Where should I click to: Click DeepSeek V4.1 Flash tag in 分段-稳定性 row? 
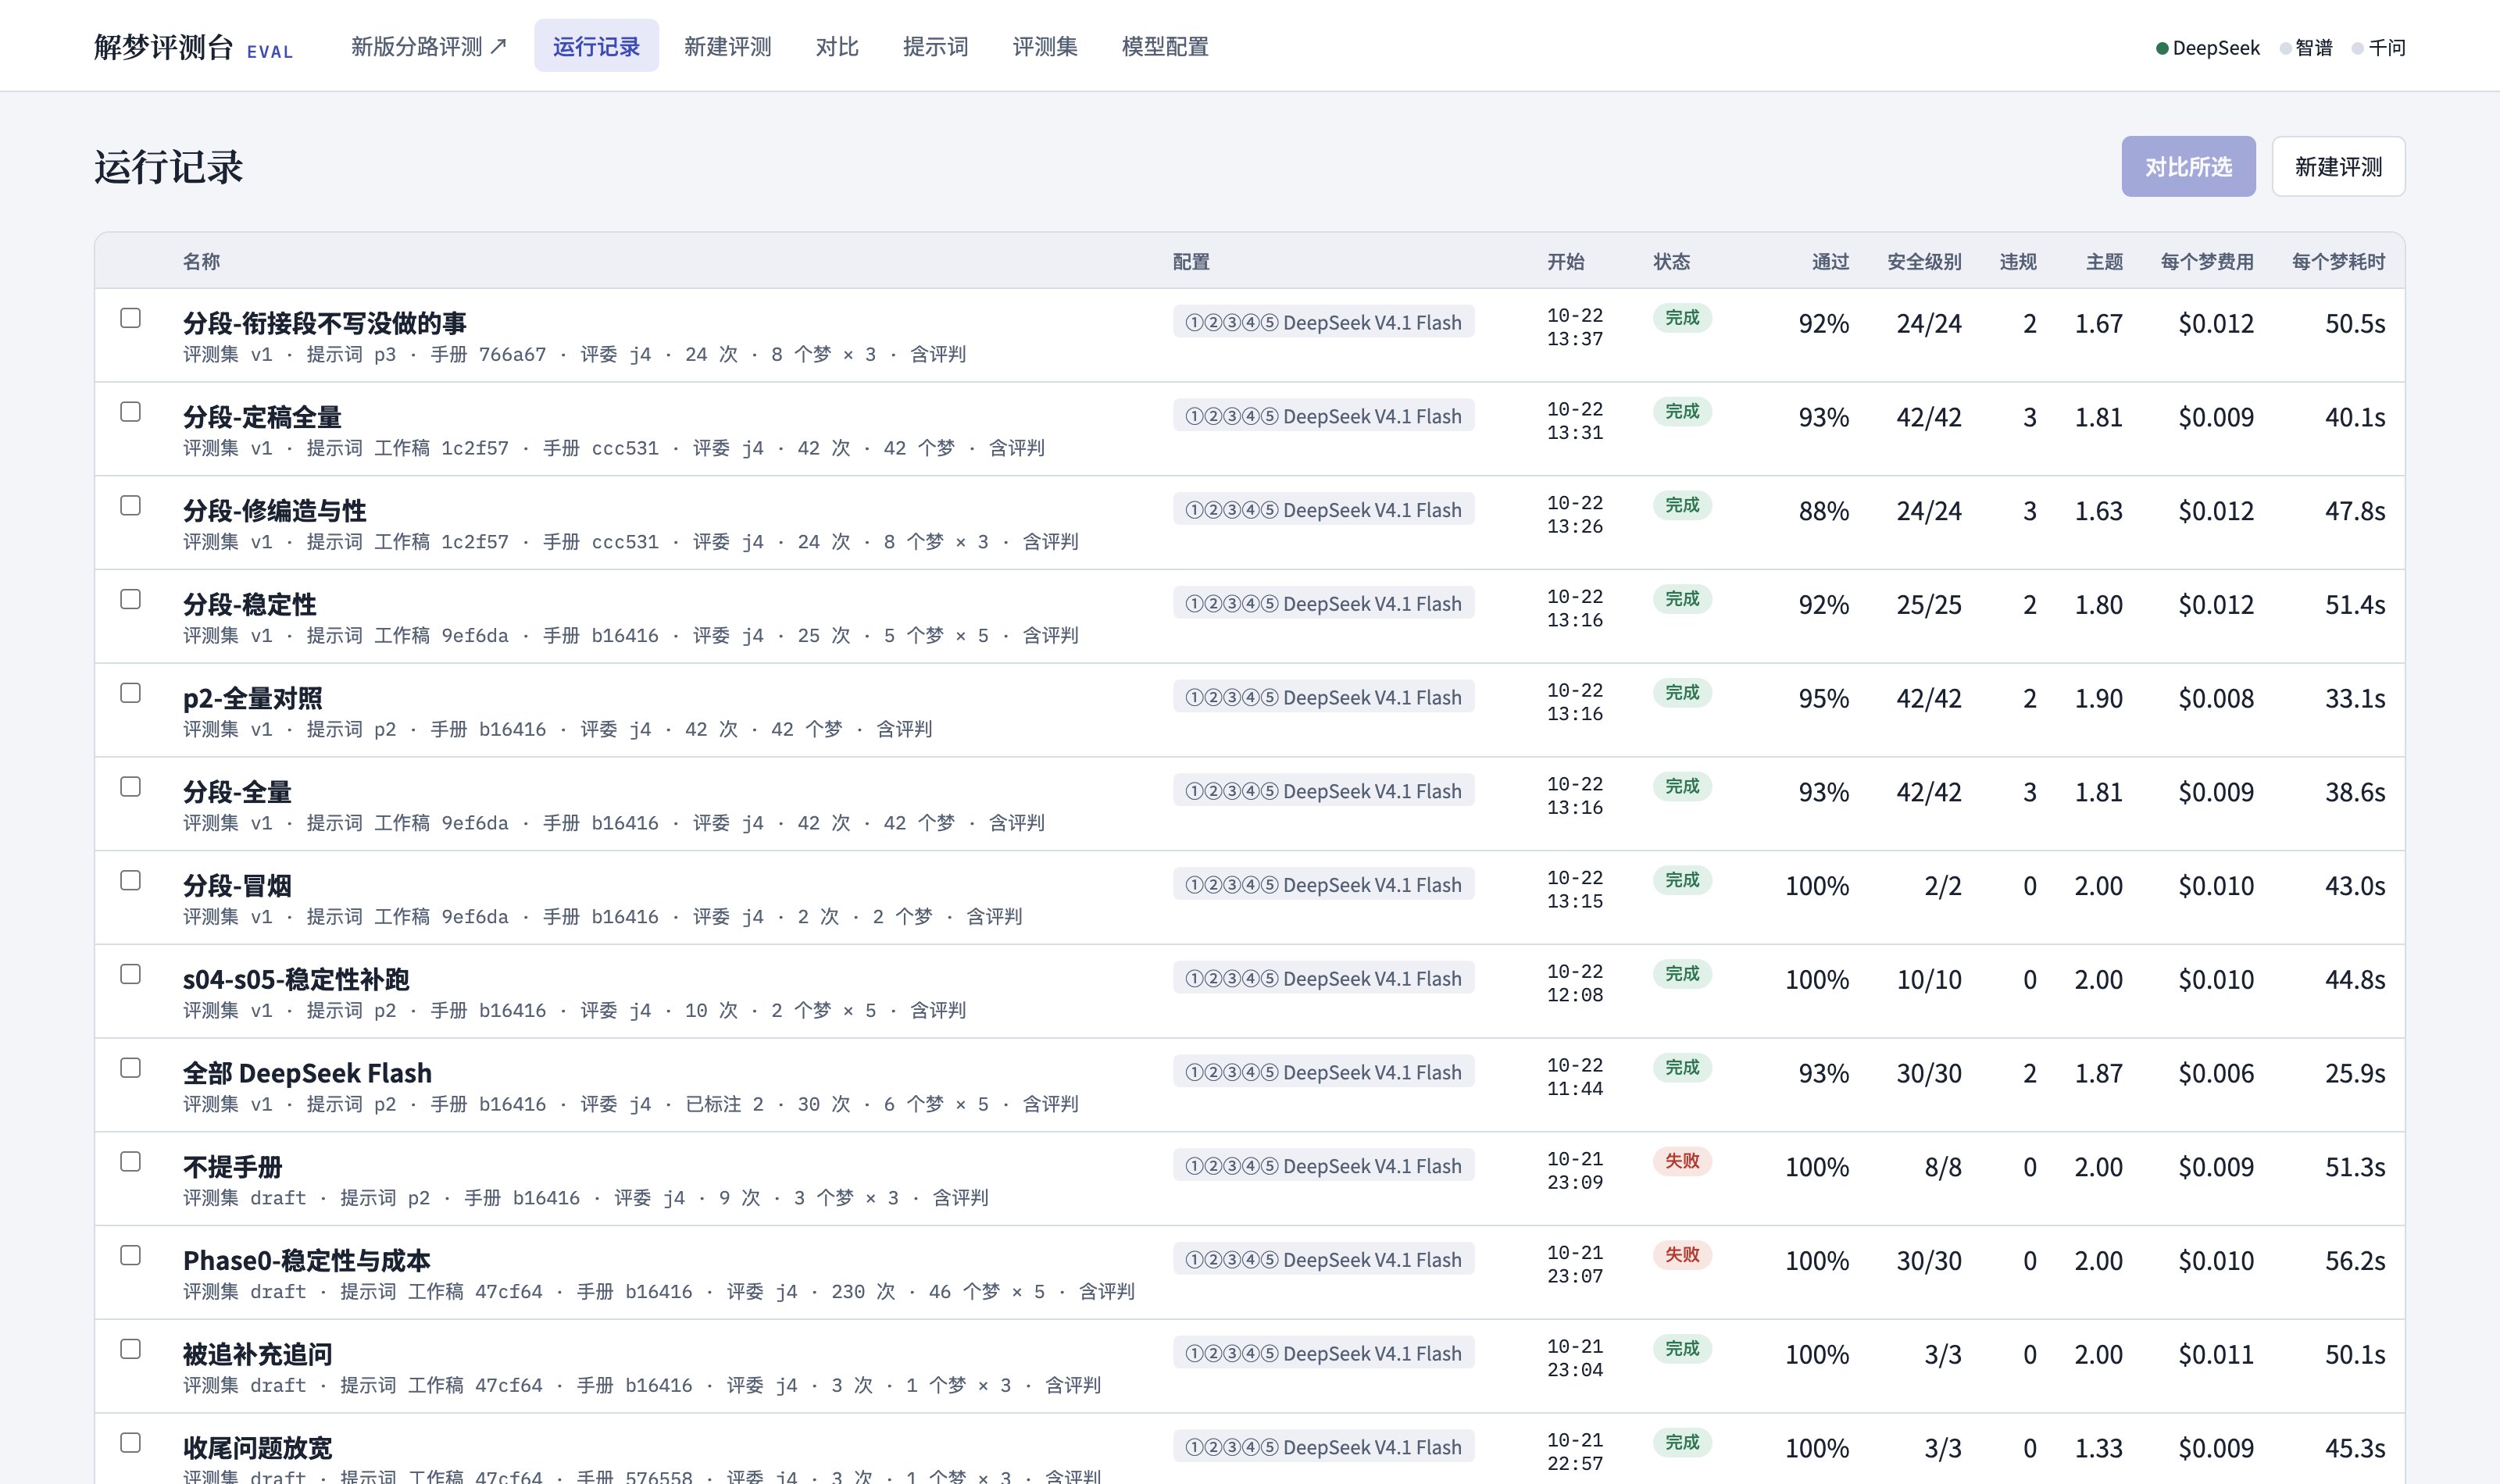[x=1323, y=604]
